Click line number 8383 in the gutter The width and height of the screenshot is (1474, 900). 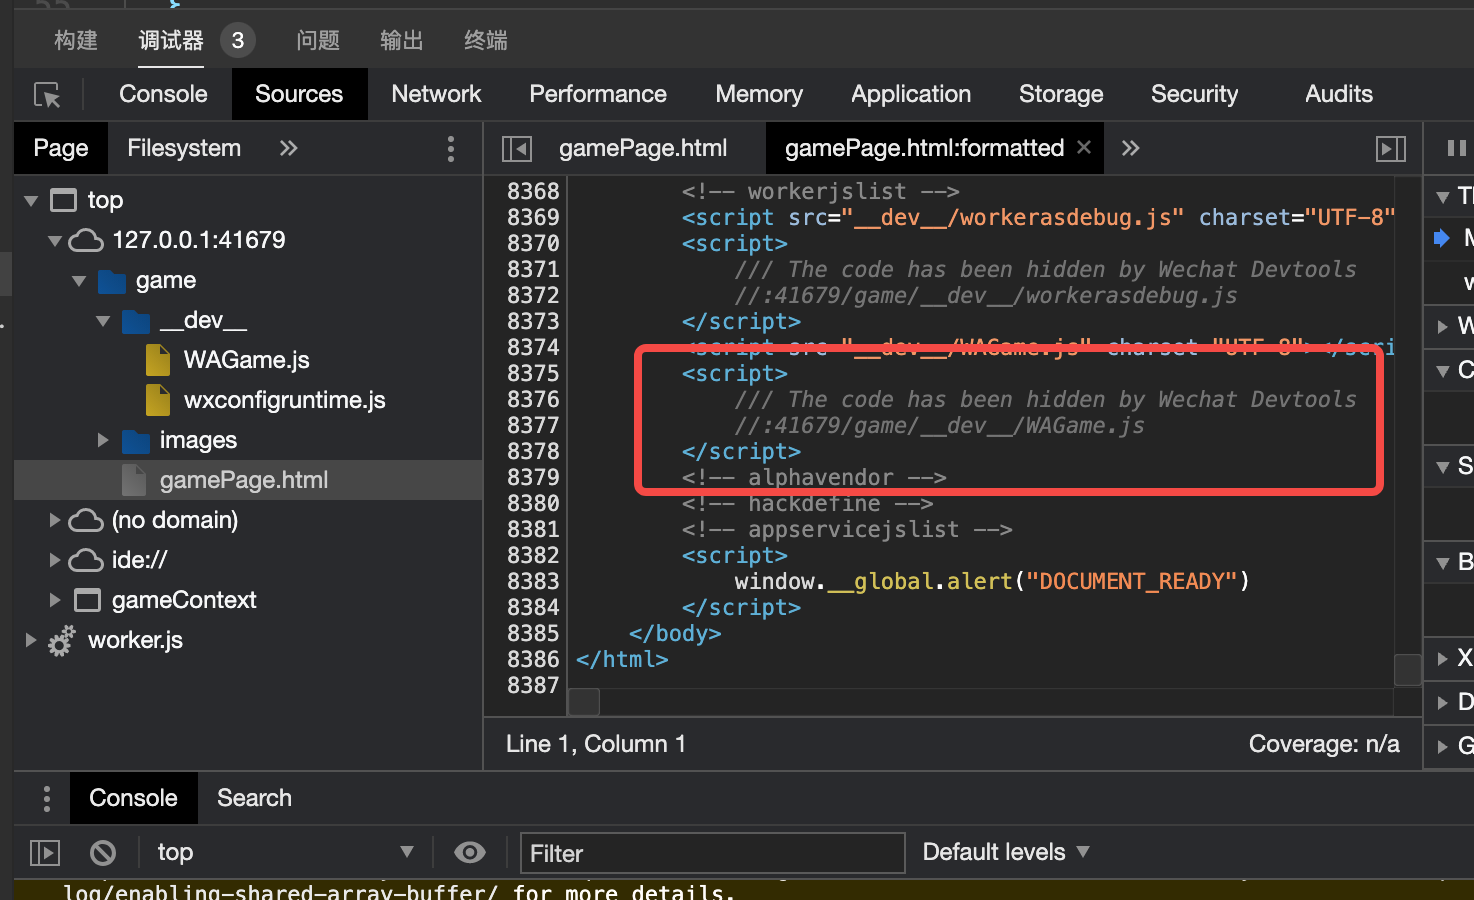(533, 581)
